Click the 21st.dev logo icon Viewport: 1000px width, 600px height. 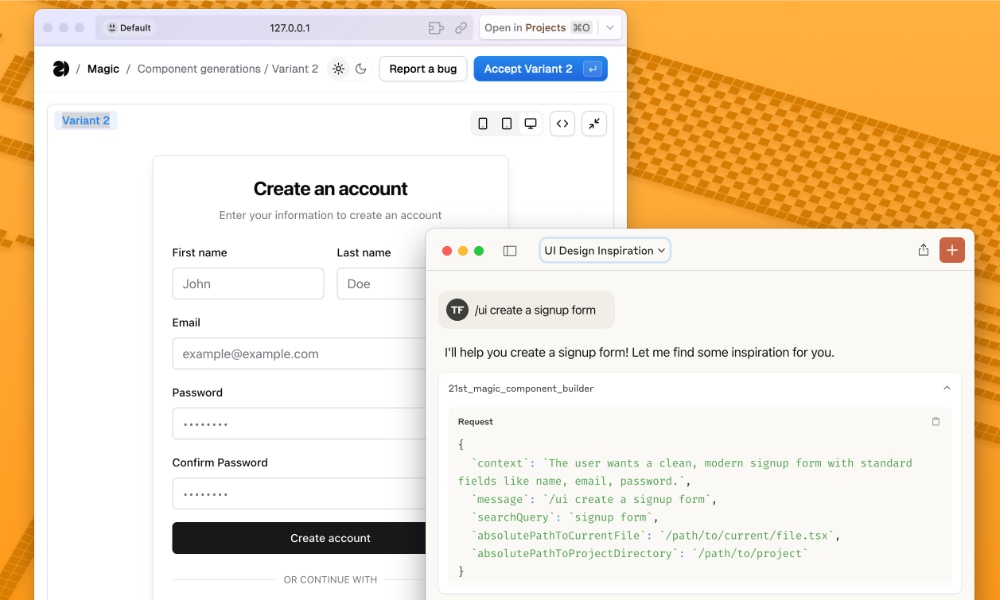click(61, 69)
